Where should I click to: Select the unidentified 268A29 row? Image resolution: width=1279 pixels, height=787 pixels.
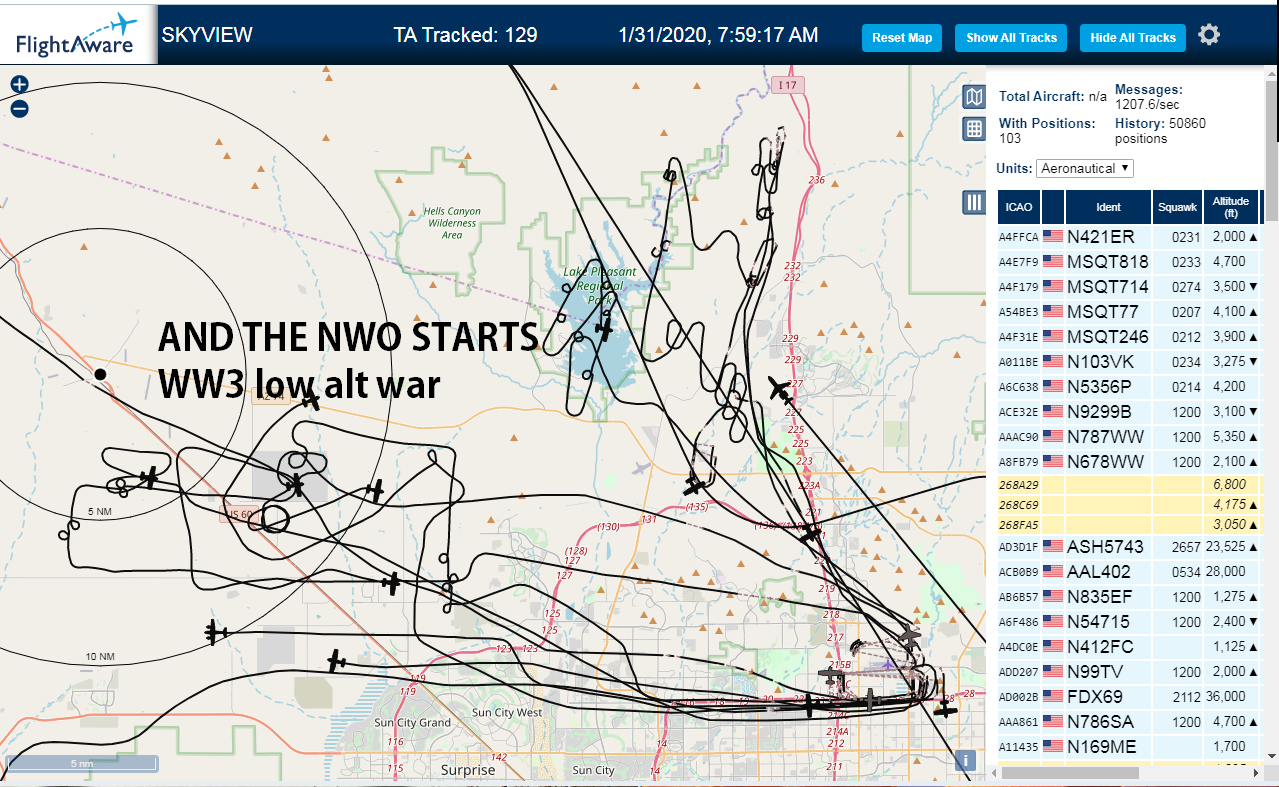(x=1129, y=484)
